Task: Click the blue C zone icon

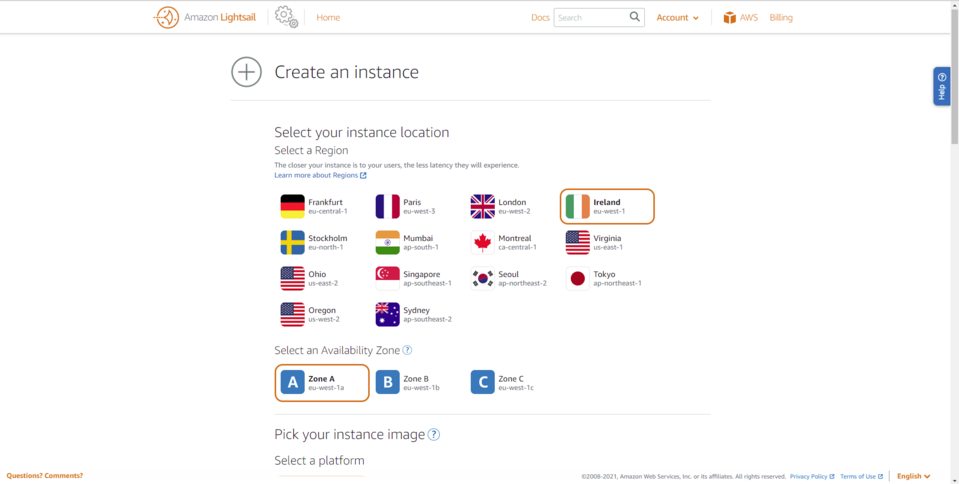Action: coord(483,382)
